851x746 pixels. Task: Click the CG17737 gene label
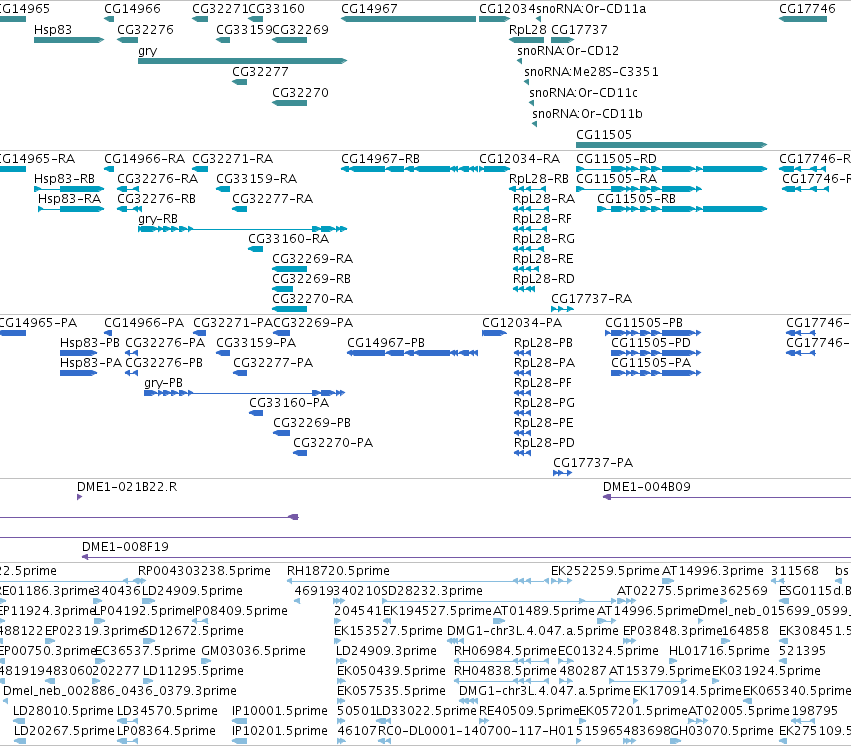pos(579,30)
